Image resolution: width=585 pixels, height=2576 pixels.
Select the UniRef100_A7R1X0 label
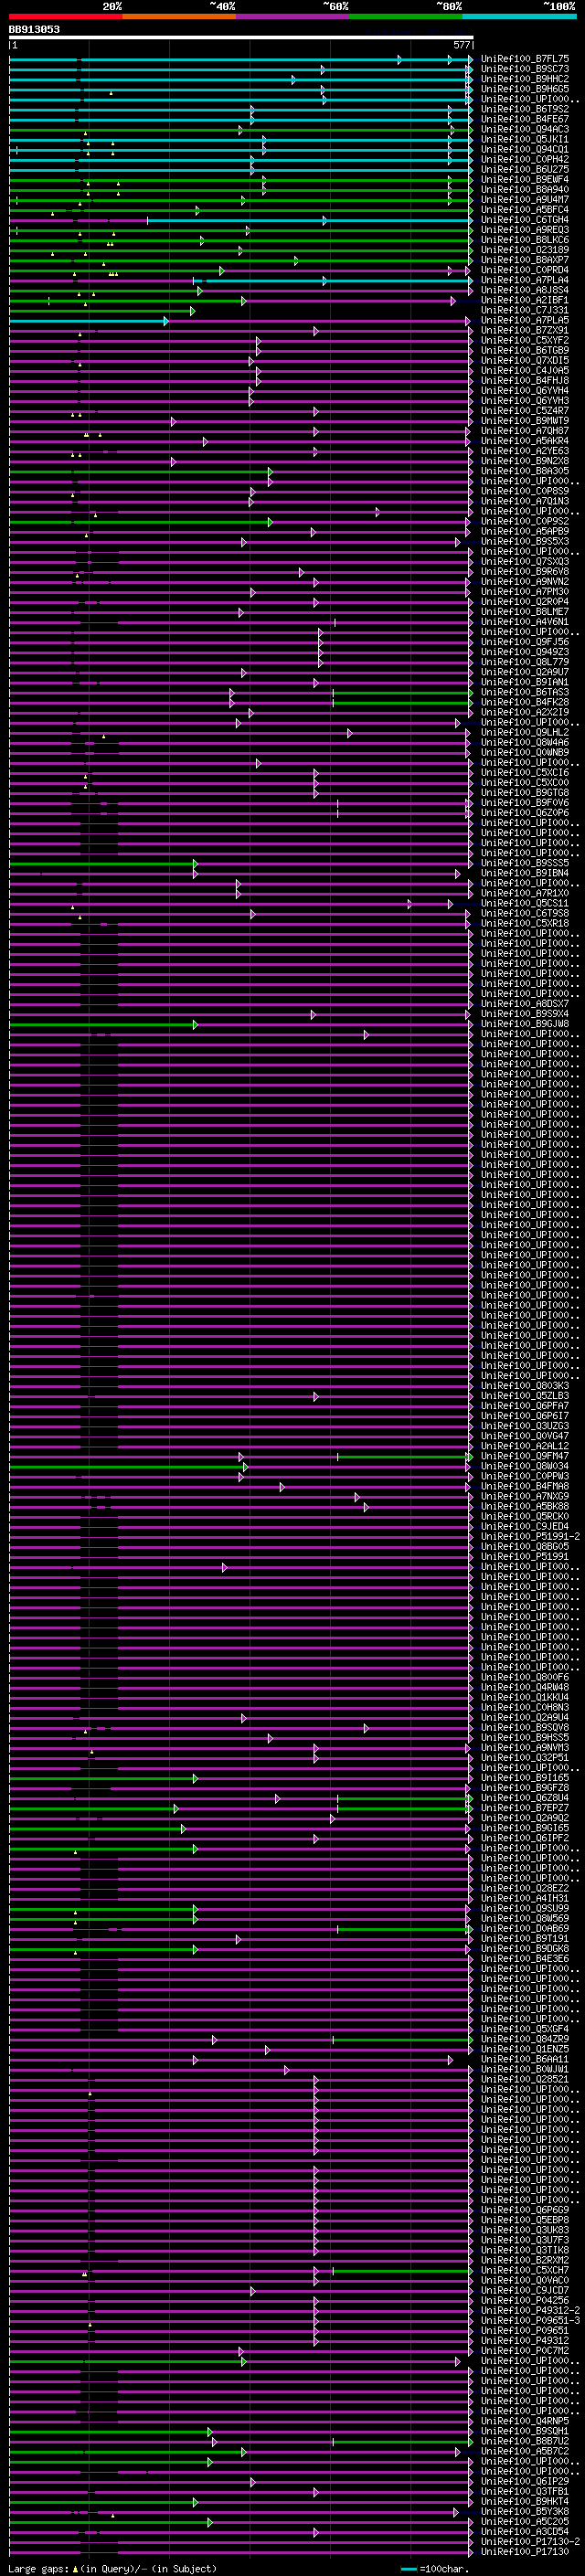525,893
